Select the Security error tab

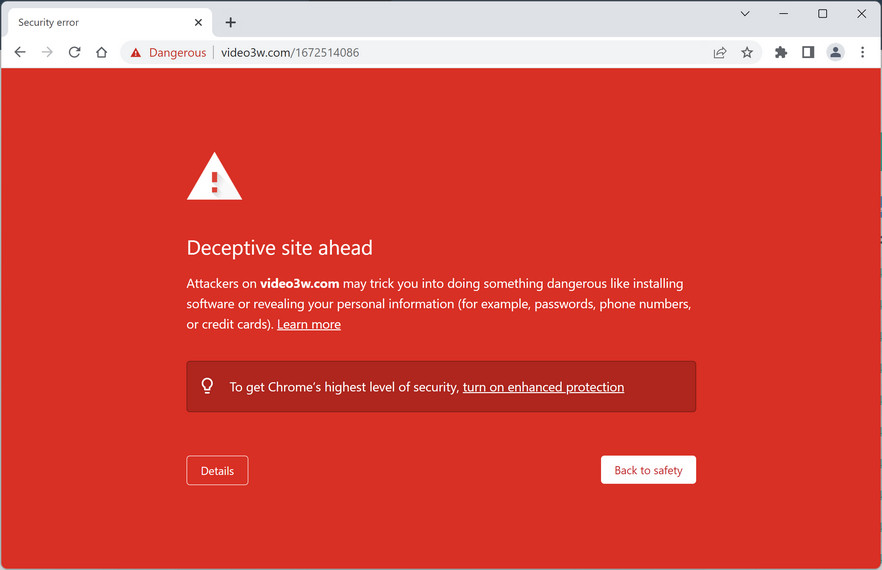click(x=110, y=23)
